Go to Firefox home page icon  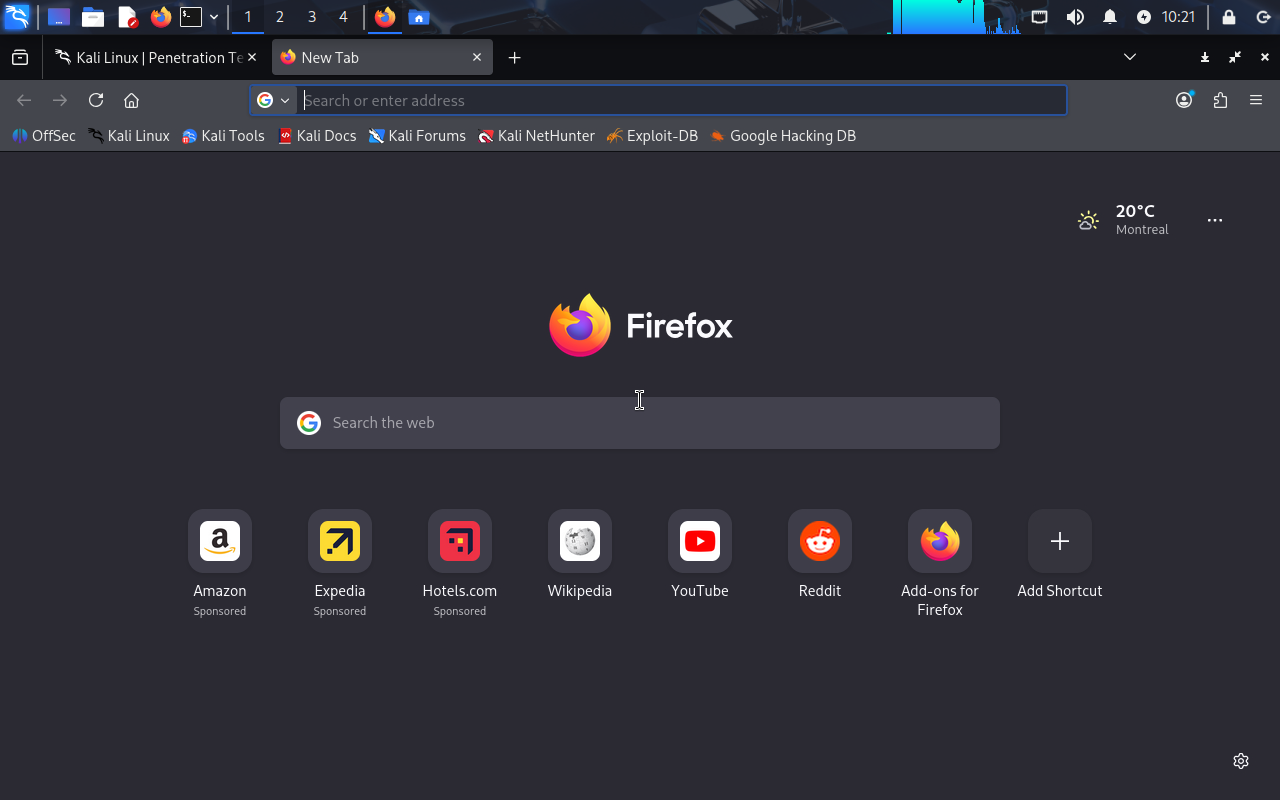click(x=131, y=100)
